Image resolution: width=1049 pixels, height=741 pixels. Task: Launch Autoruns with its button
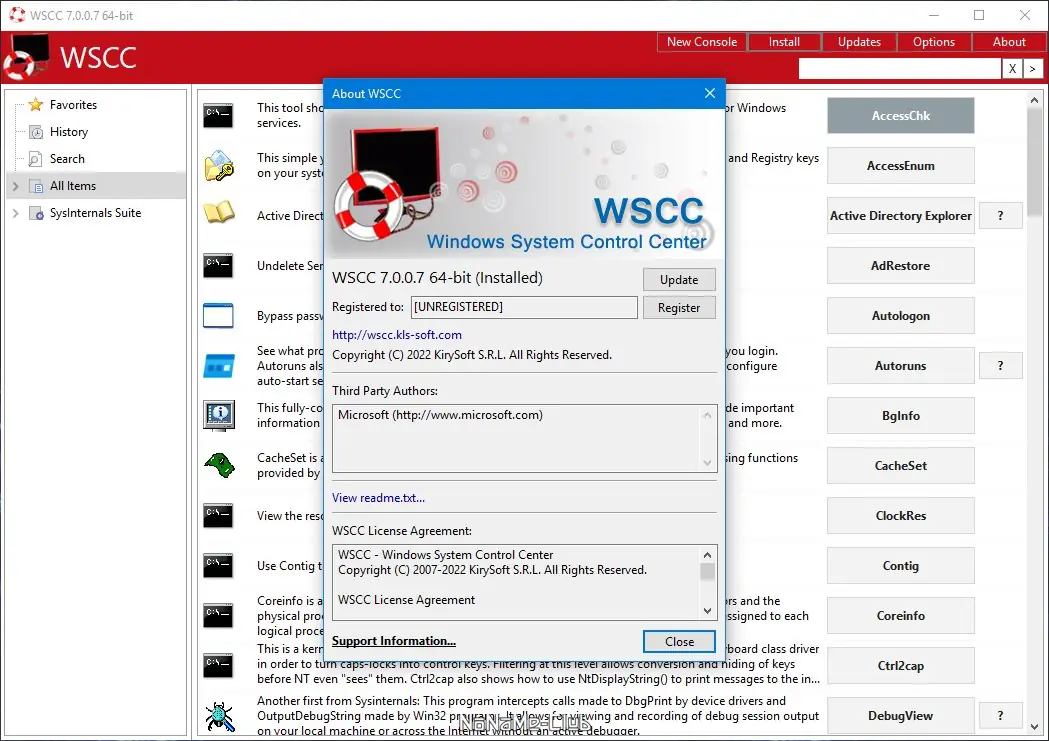pos(900,366)
